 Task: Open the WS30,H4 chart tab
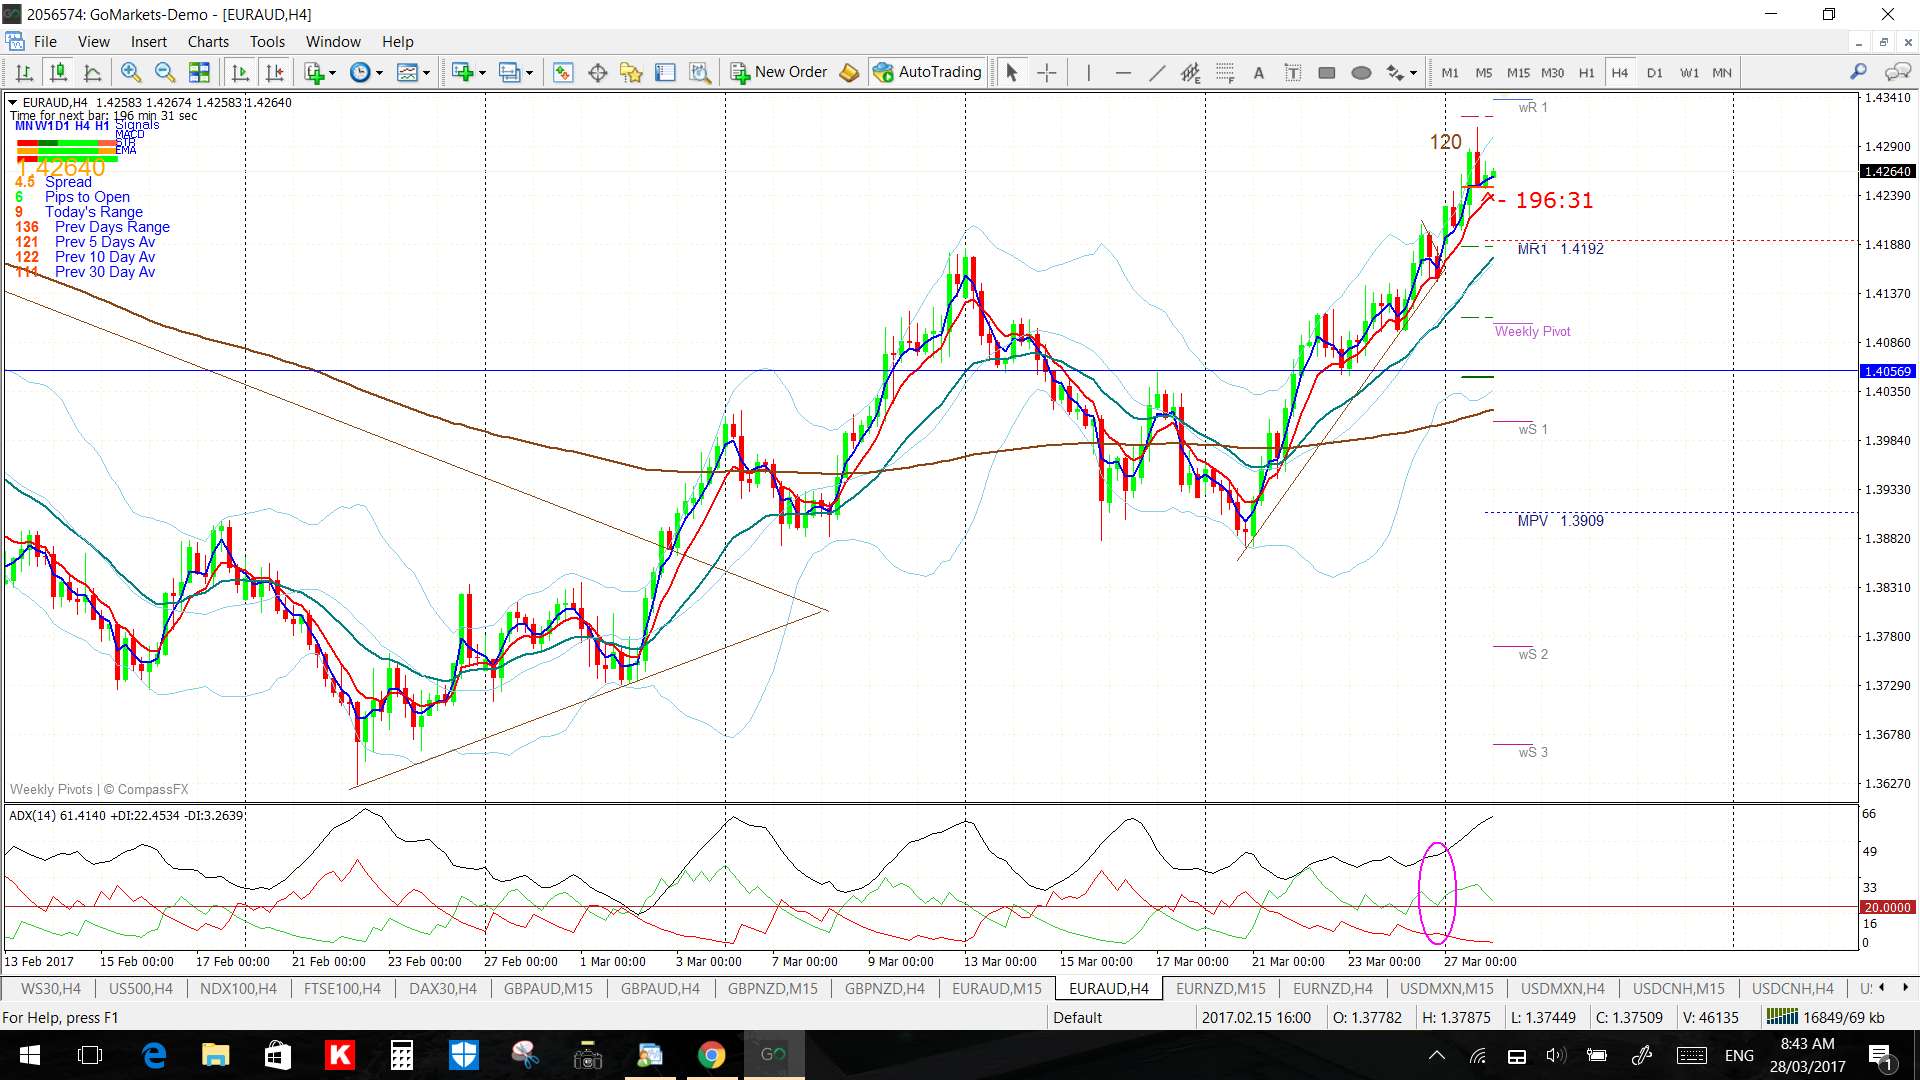tap(50, 988)
